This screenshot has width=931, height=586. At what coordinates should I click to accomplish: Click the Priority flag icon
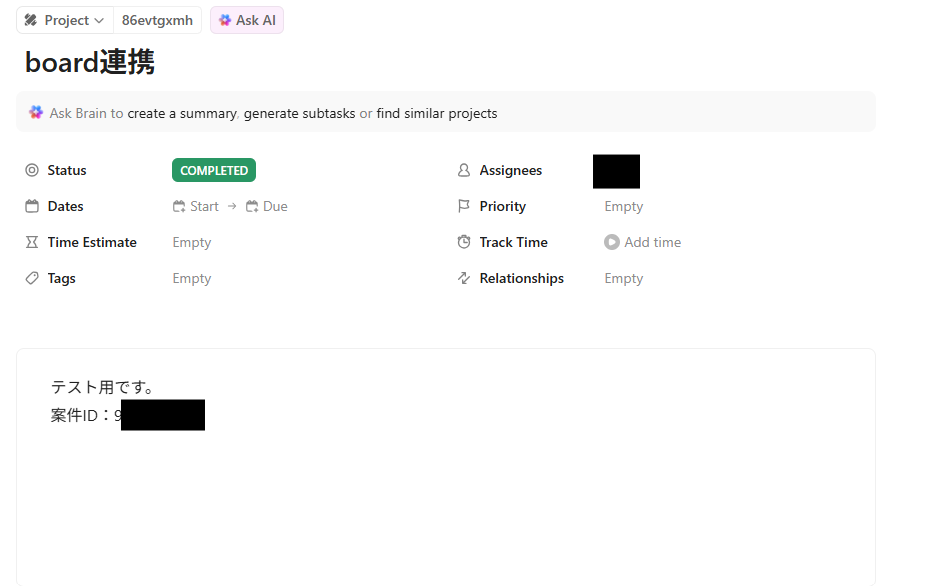pyautogui.click(x=464, y=206)
